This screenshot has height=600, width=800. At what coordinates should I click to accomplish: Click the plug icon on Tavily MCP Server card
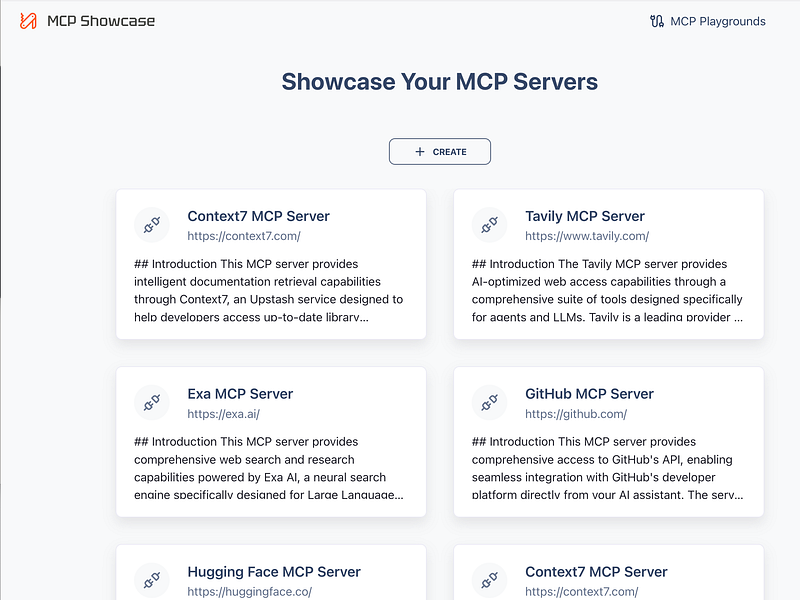tap(490, 224)
